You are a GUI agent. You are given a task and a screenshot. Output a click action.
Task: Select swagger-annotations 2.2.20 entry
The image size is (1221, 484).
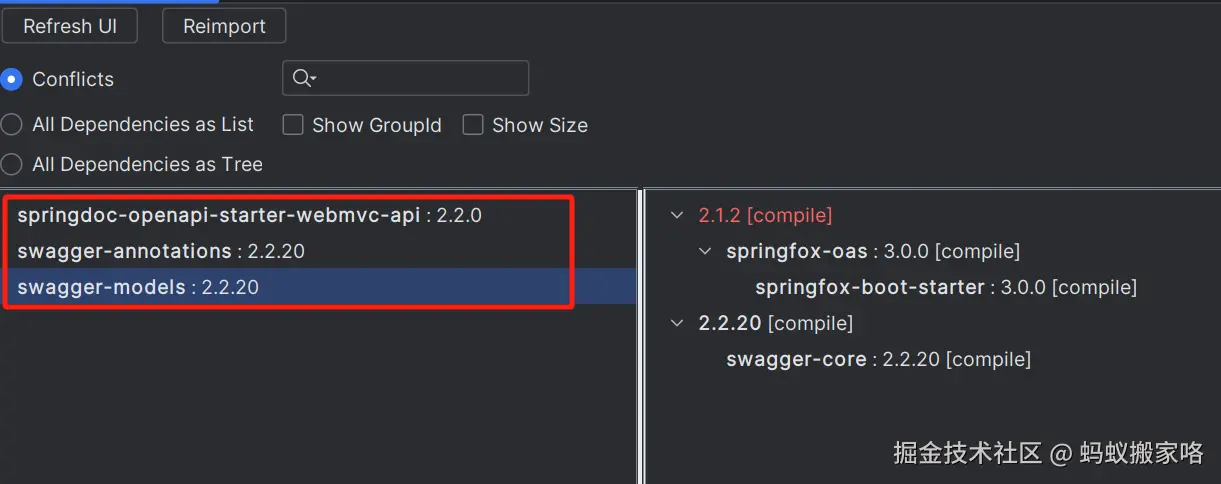160,251
